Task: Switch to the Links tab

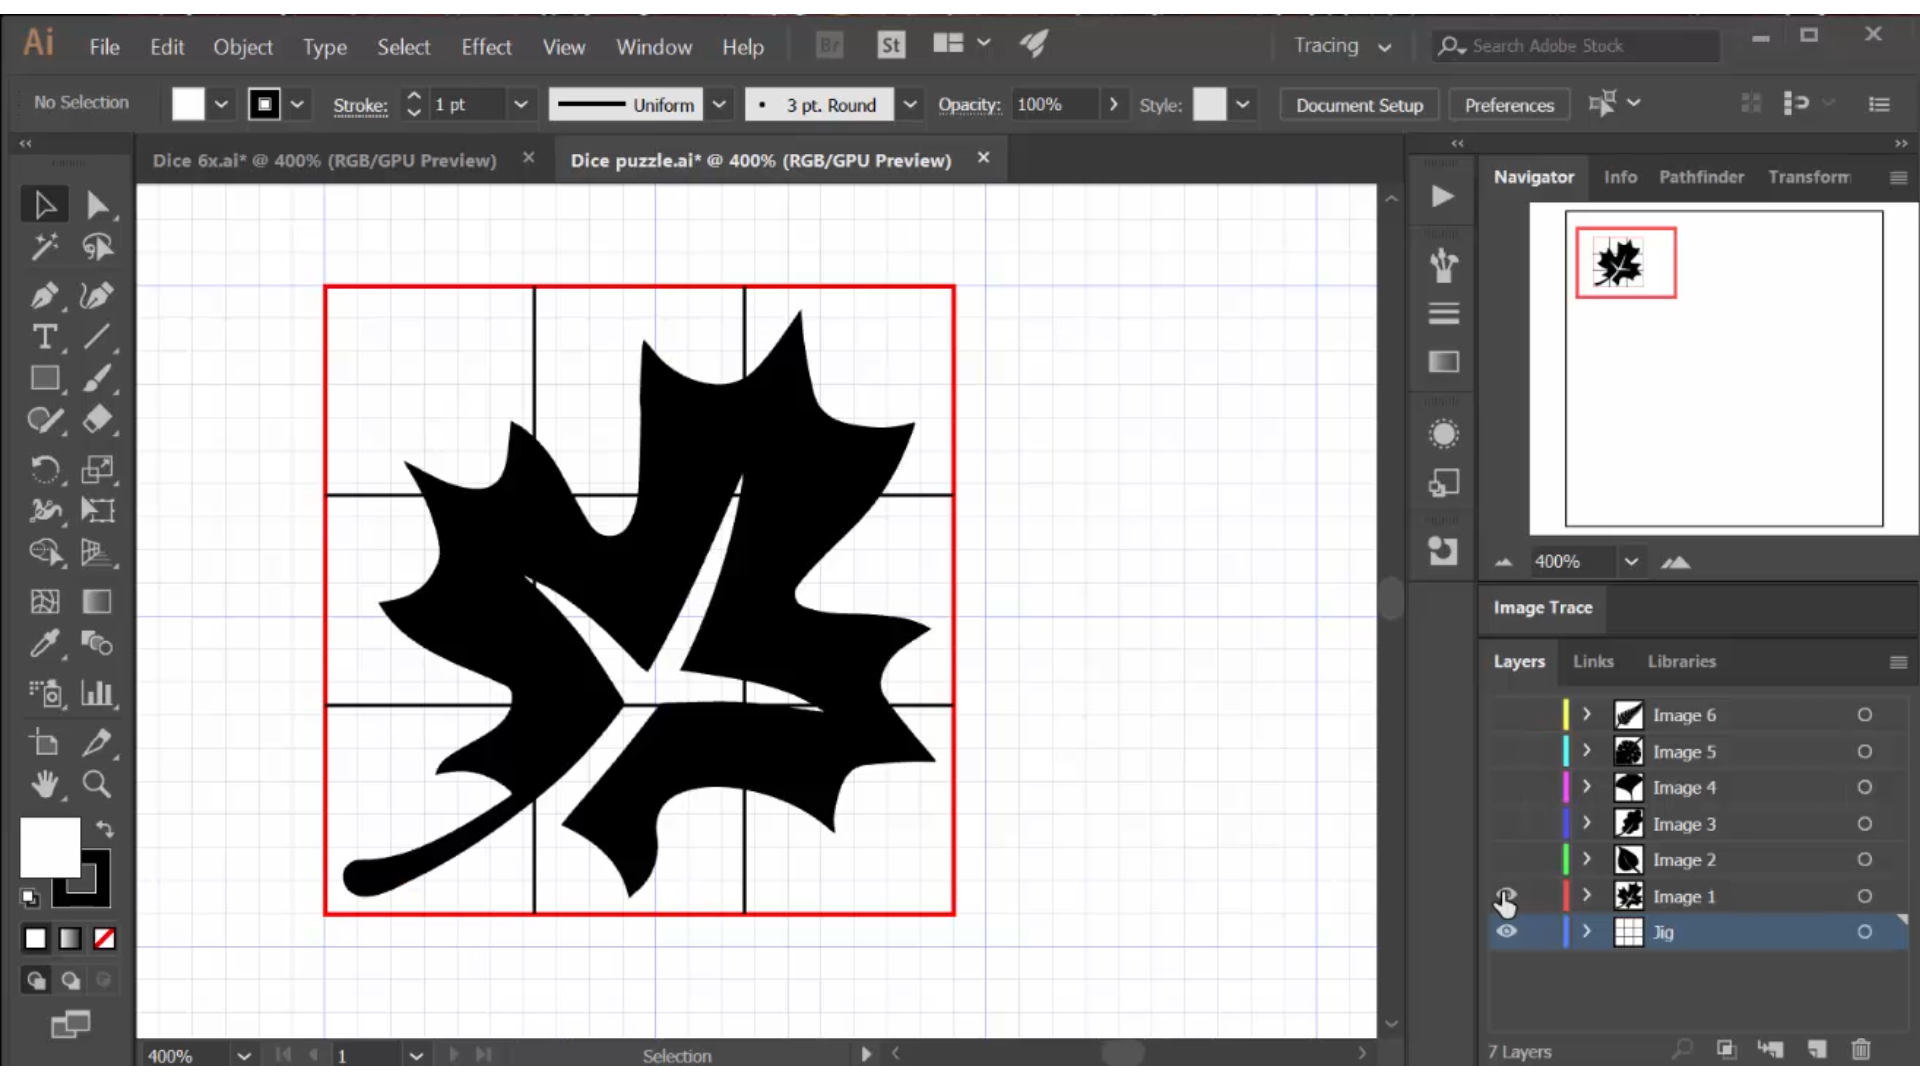Action: click(x=1594, y=661)
